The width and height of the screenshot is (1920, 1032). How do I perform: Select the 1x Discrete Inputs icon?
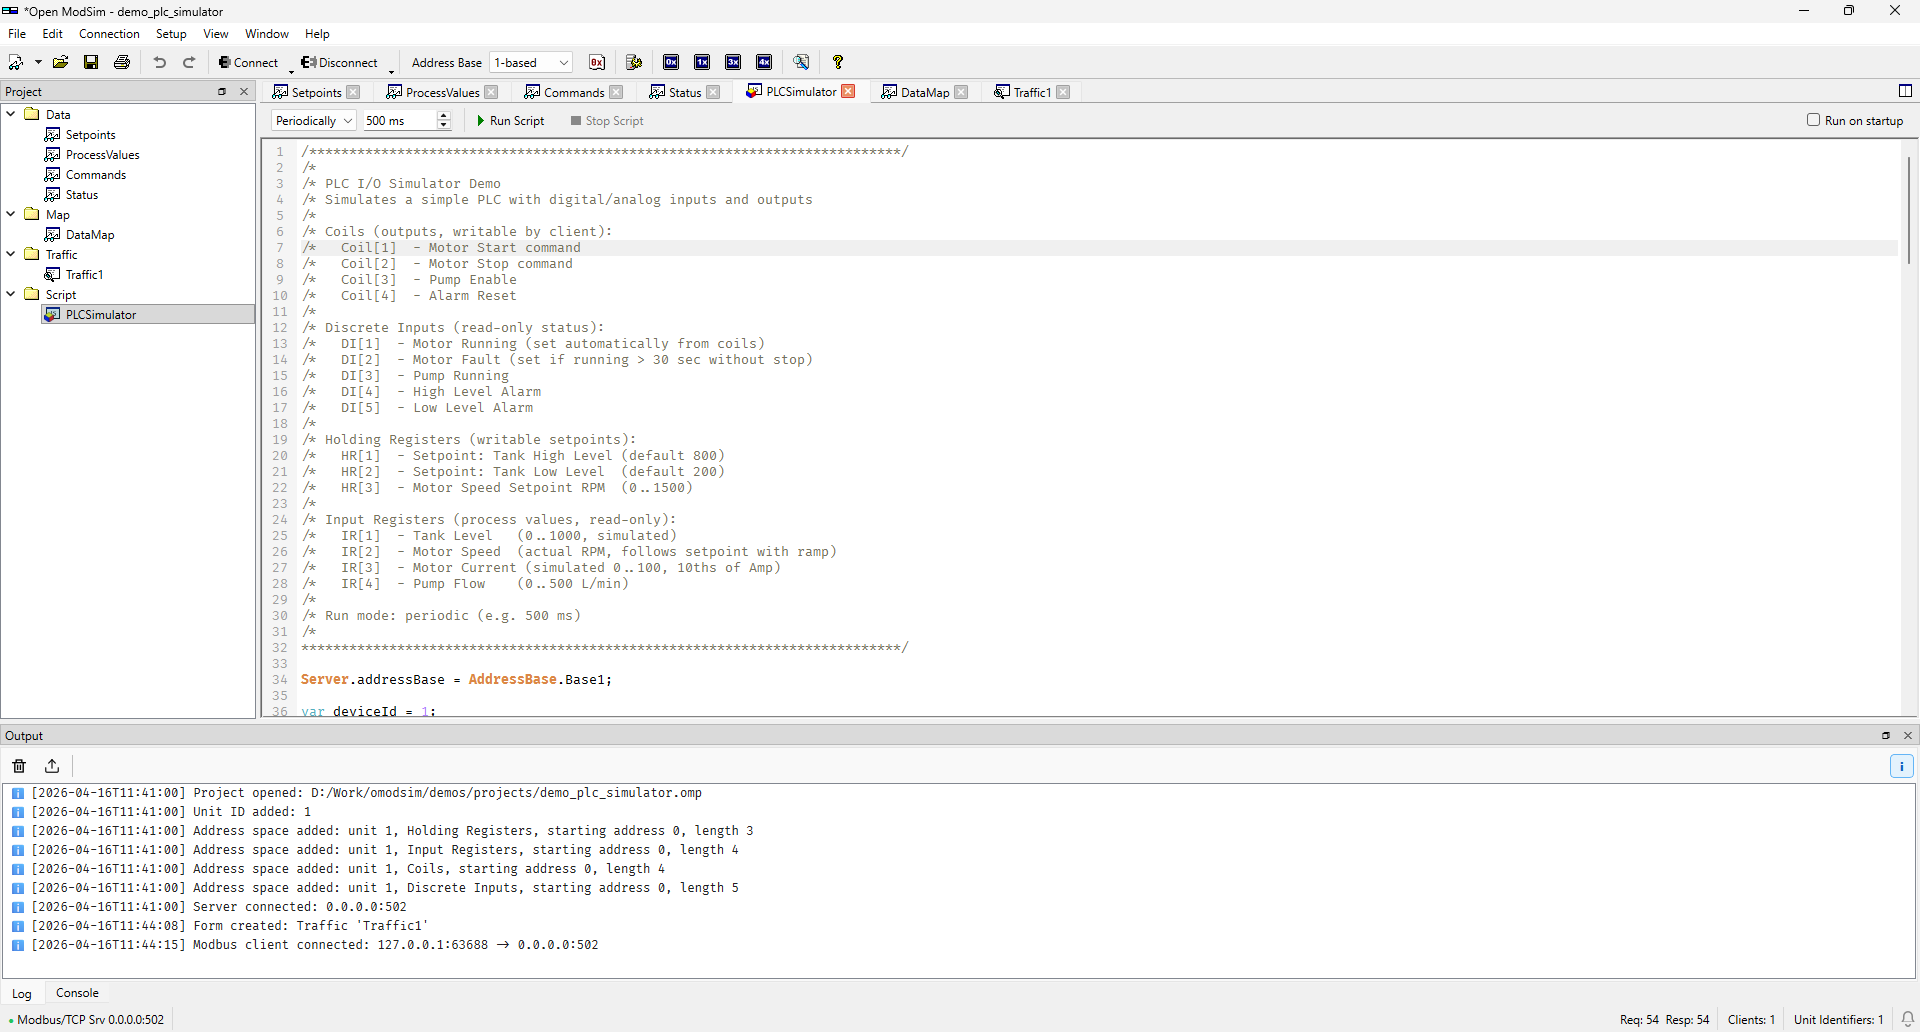(x=702, y=62)
